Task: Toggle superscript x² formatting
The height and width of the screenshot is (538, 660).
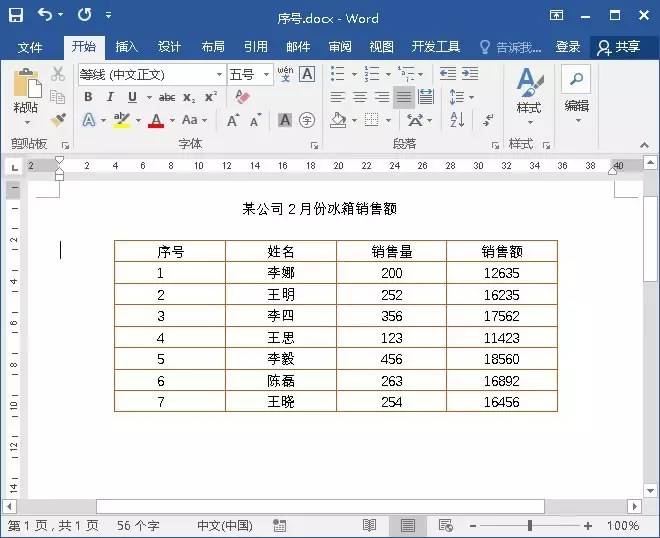Action: pos(211,97)
